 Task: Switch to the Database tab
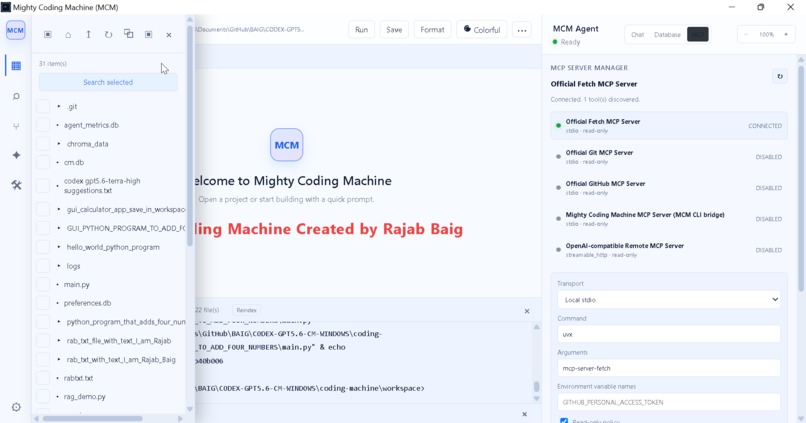(667, 34)
